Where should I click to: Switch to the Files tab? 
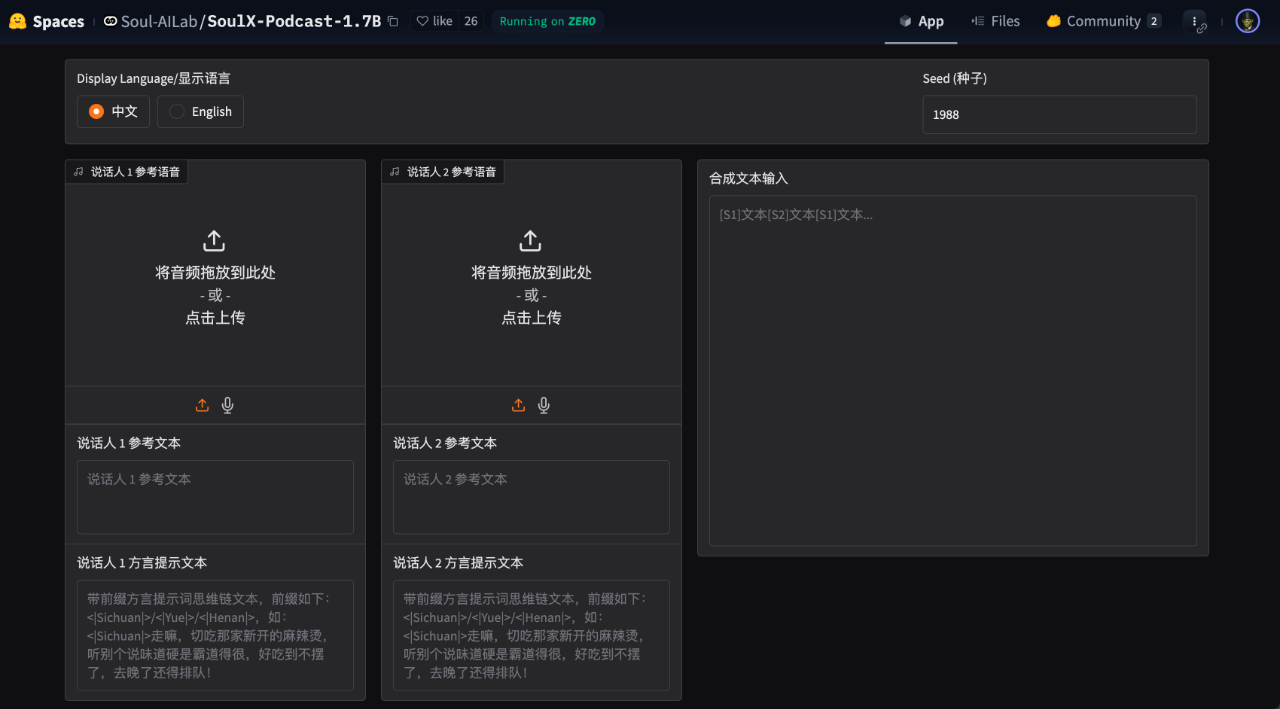point(995,20)
